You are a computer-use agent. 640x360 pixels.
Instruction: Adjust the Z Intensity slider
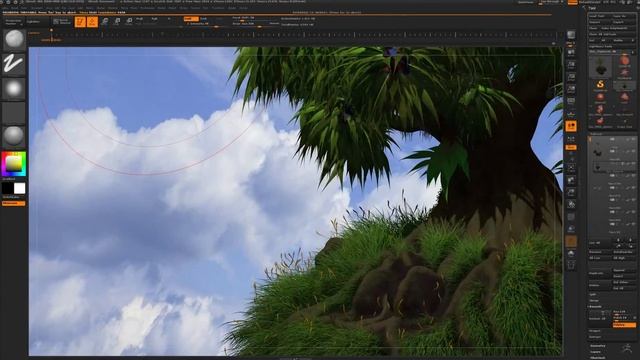205,24
